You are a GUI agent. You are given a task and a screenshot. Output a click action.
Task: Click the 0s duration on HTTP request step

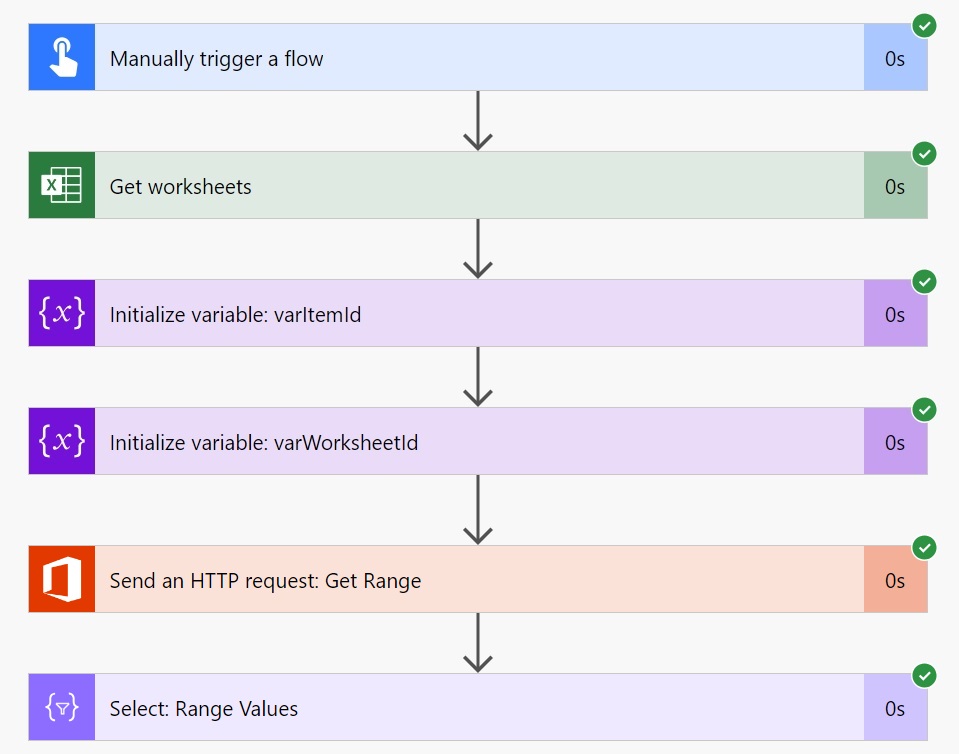[x=895, y=580]
